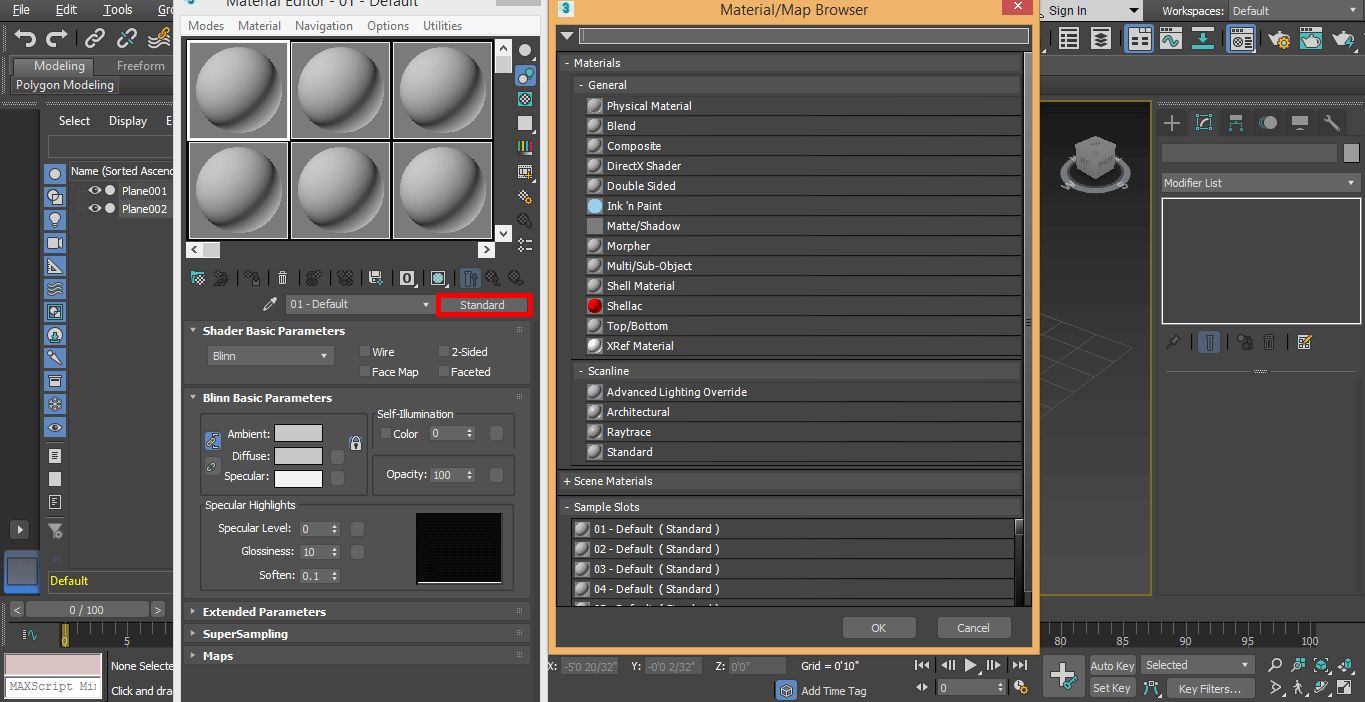Click the Cancel button in Material/Map Browser
Viewport: 1365px width, 702px height.
click(x=973, y=628)
